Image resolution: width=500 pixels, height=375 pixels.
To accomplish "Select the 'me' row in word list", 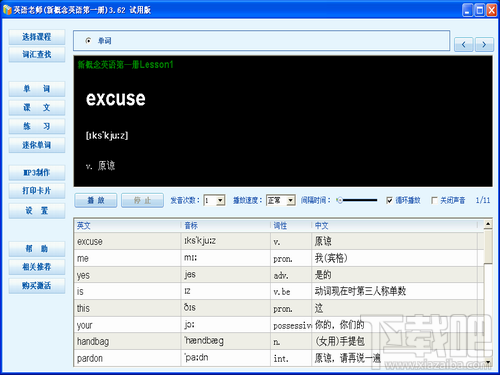I will click(x=279, y=258).
